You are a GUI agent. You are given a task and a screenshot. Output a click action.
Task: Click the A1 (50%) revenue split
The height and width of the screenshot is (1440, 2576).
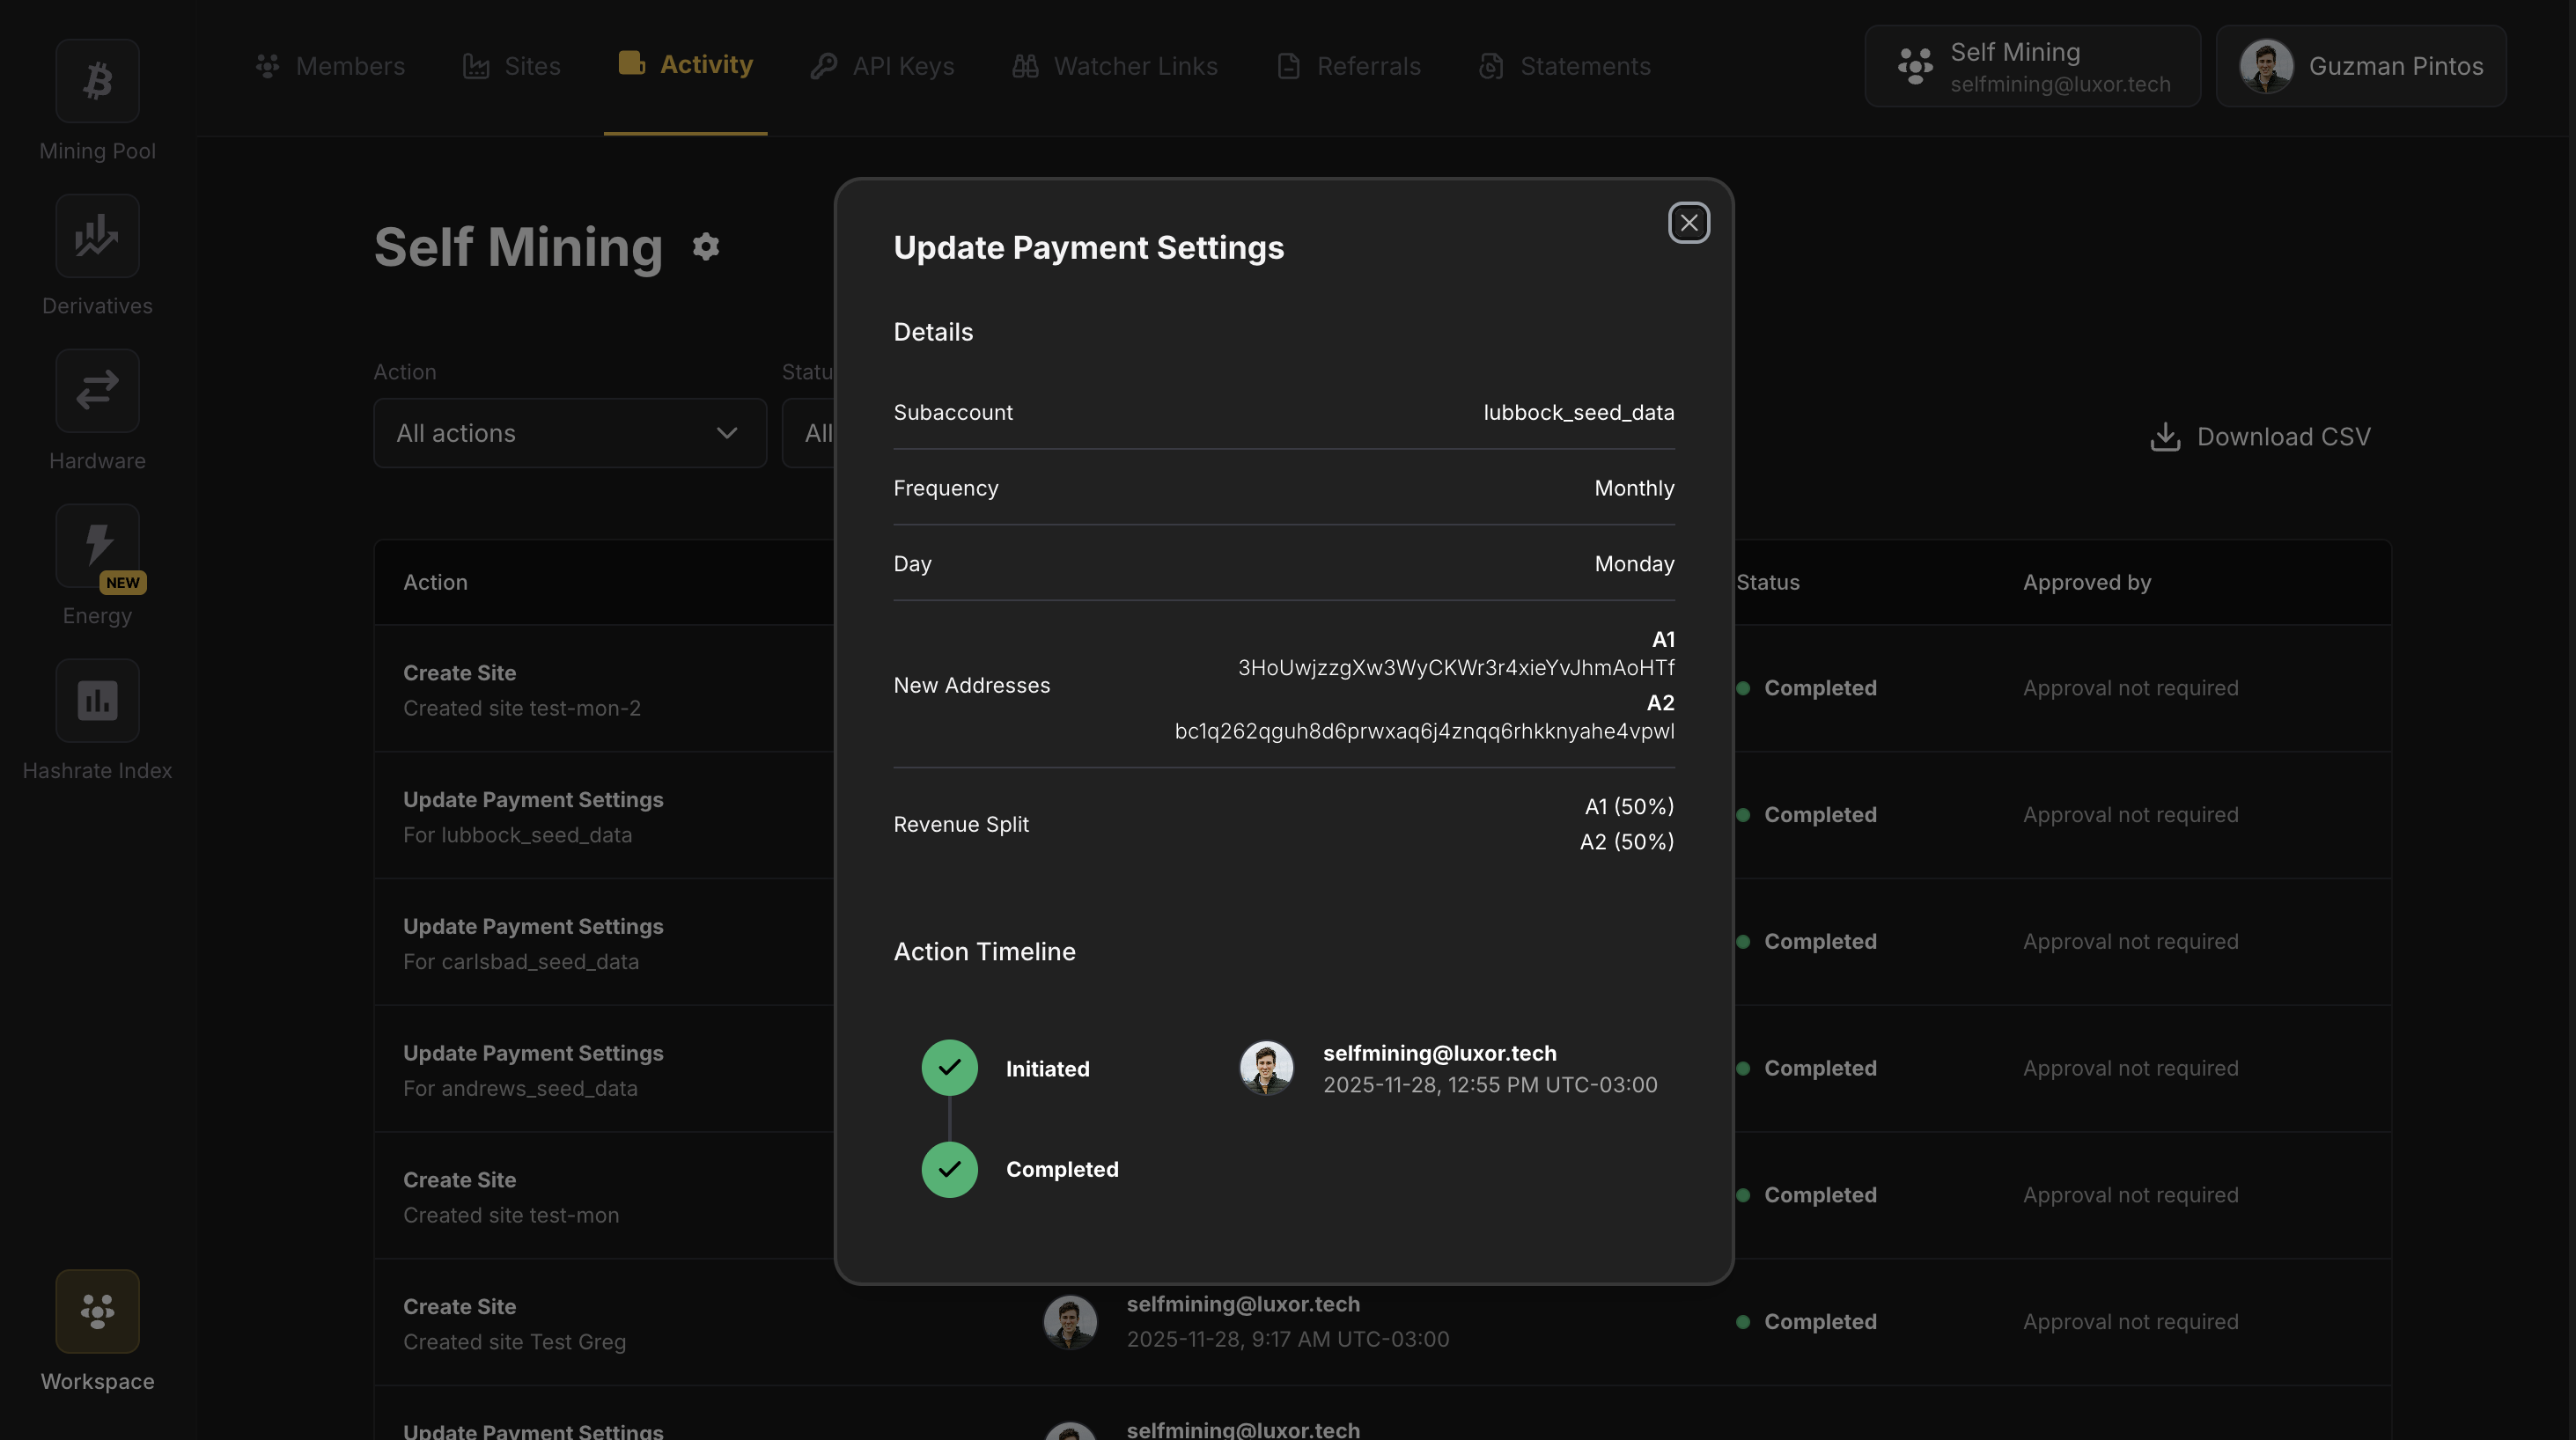click(1629, 806)
